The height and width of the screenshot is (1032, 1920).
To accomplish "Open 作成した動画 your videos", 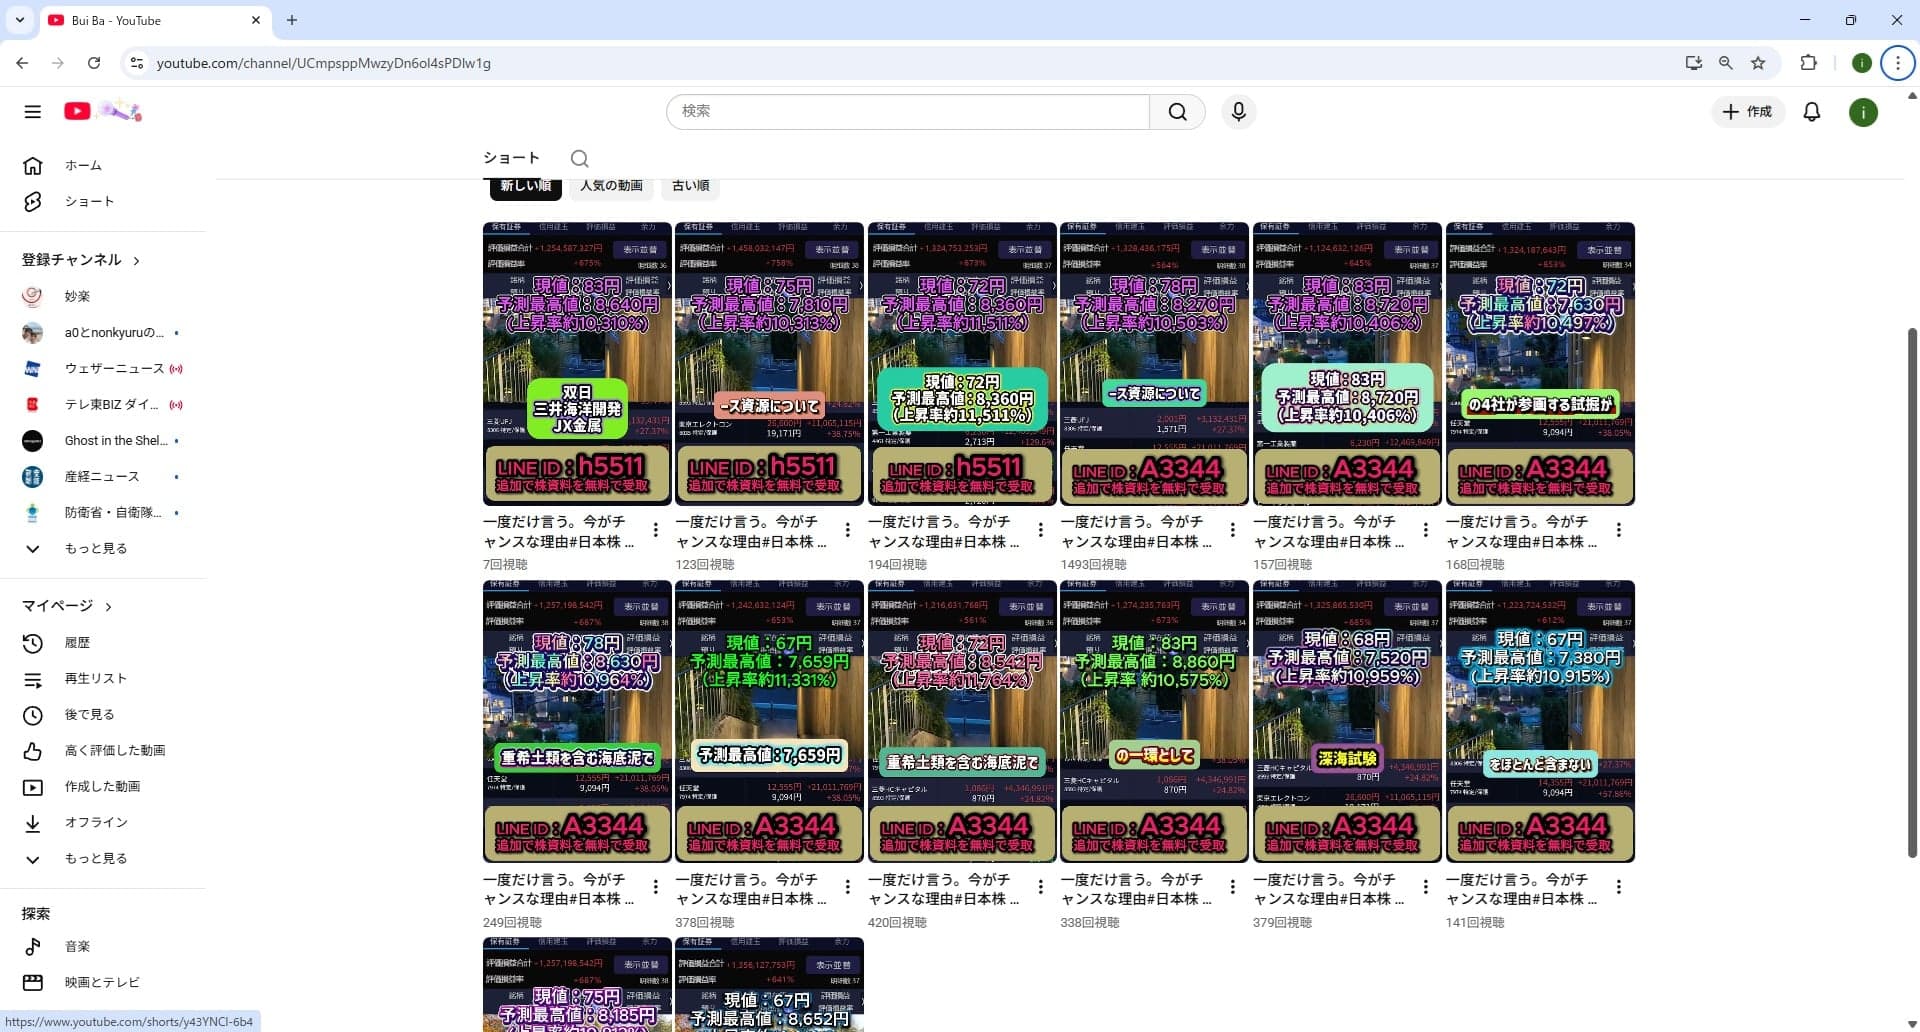I will pos(105,786).
